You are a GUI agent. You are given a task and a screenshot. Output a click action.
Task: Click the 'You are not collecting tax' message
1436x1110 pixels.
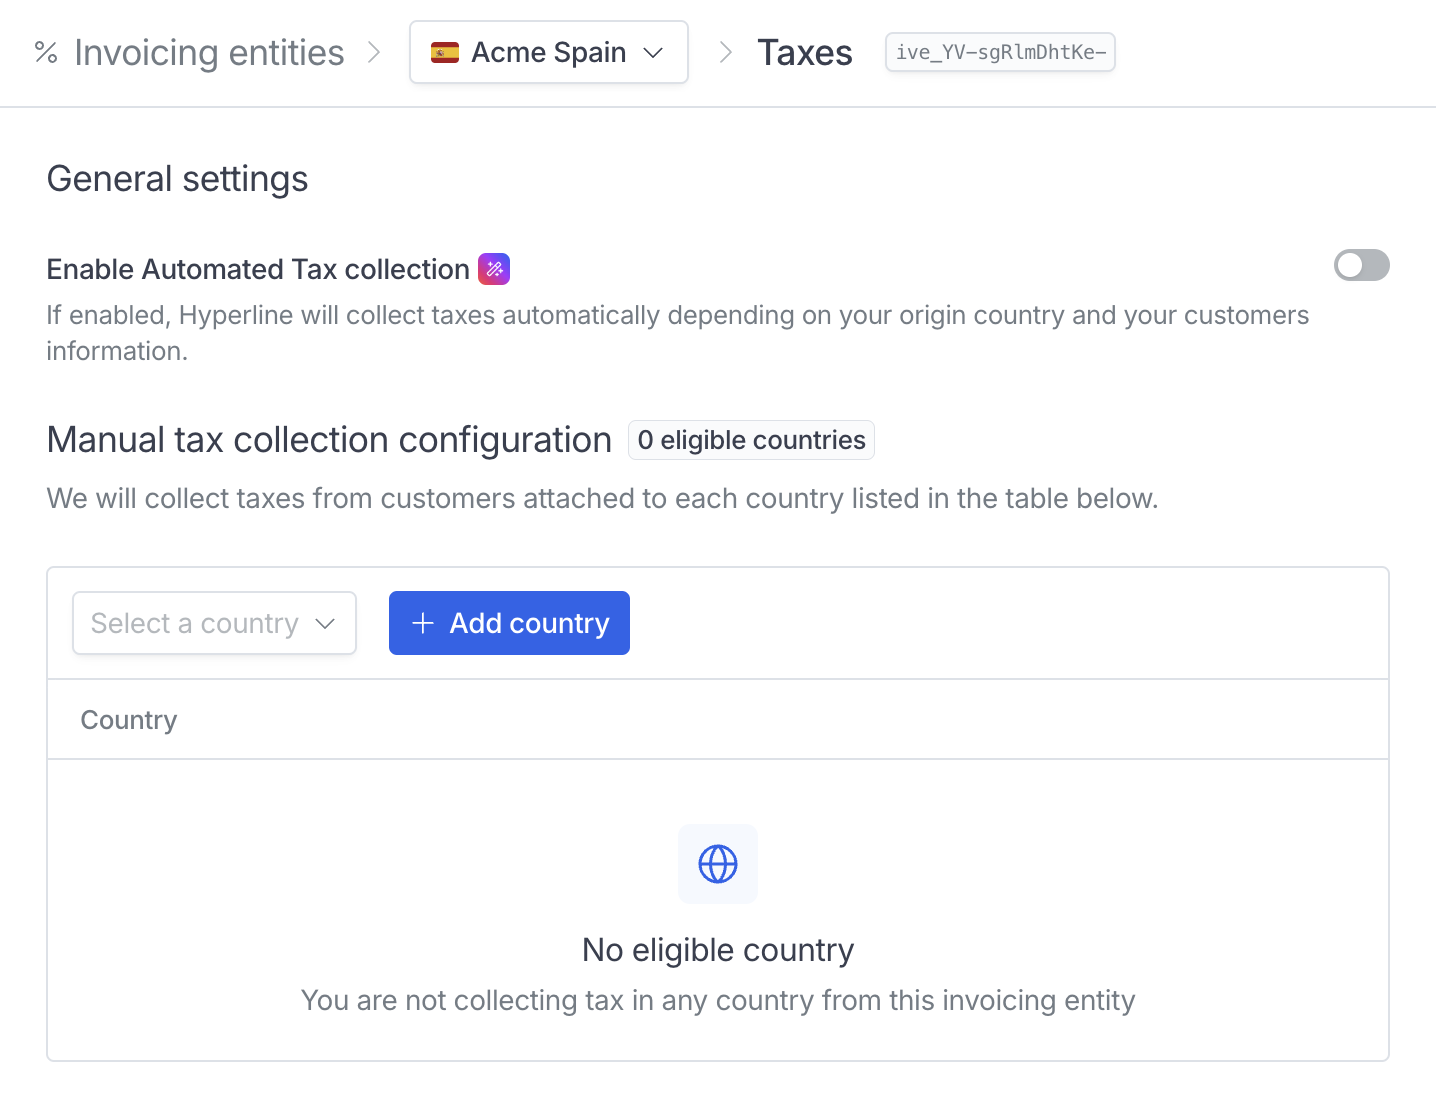718,1000
